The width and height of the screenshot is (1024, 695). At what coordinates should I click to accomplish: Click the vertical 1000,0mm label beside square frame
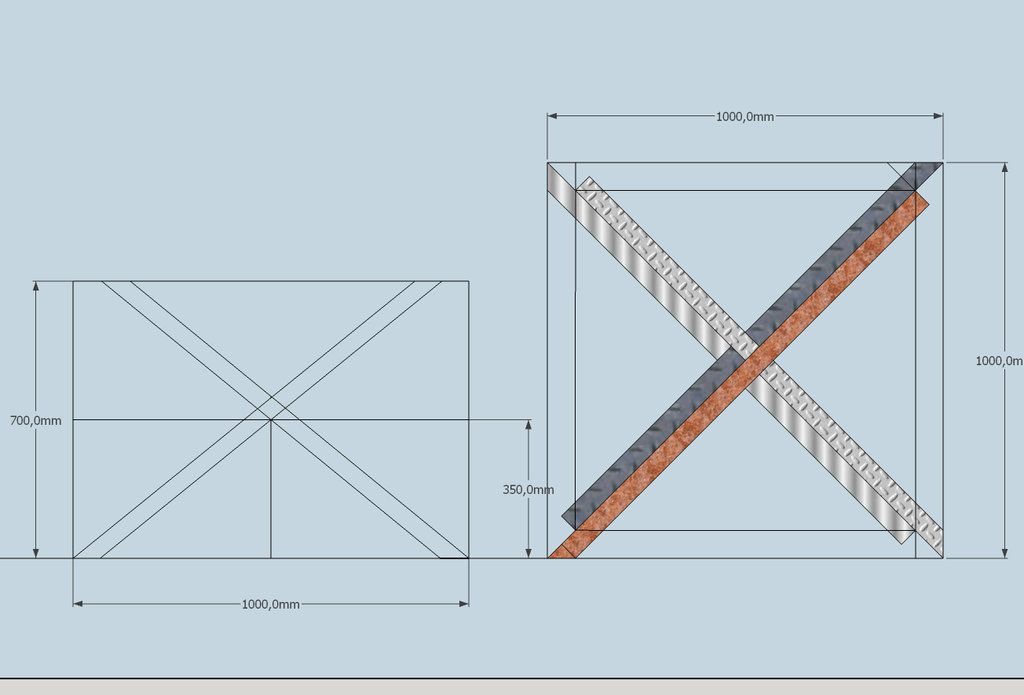[x=999, y=361]
